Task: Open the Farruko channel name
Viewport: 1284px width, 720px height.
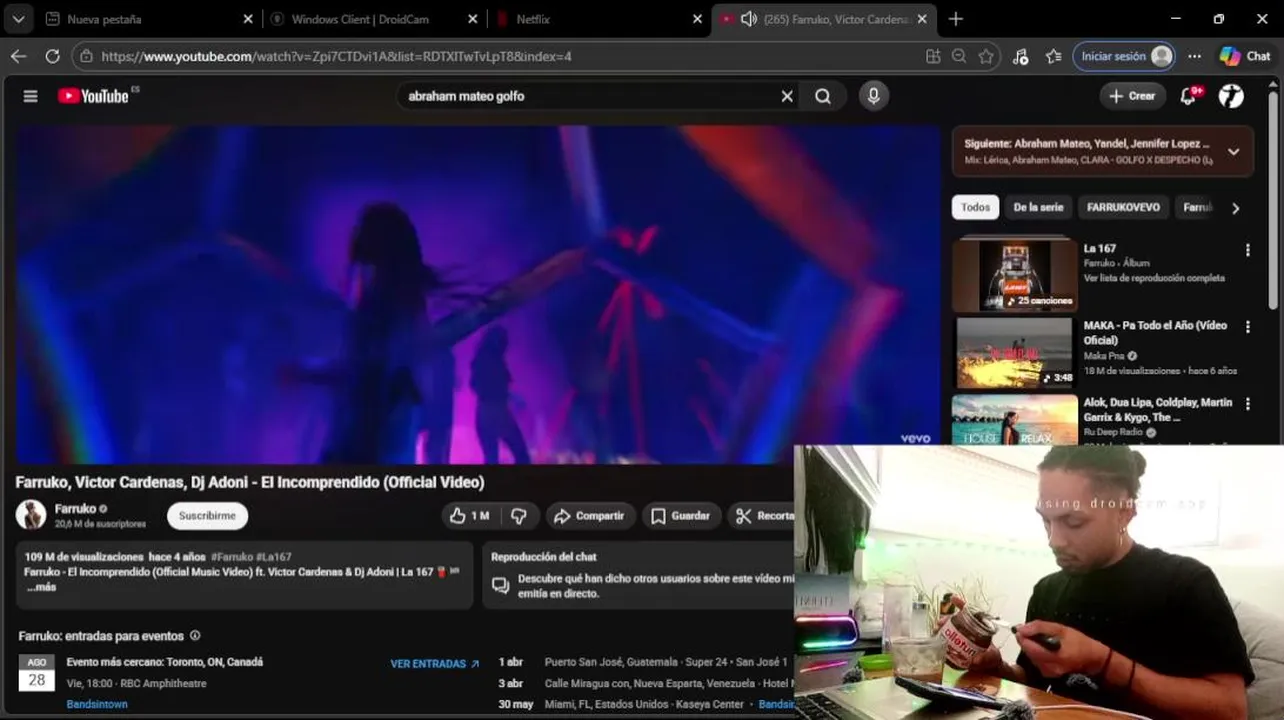Action: point(75,509)
